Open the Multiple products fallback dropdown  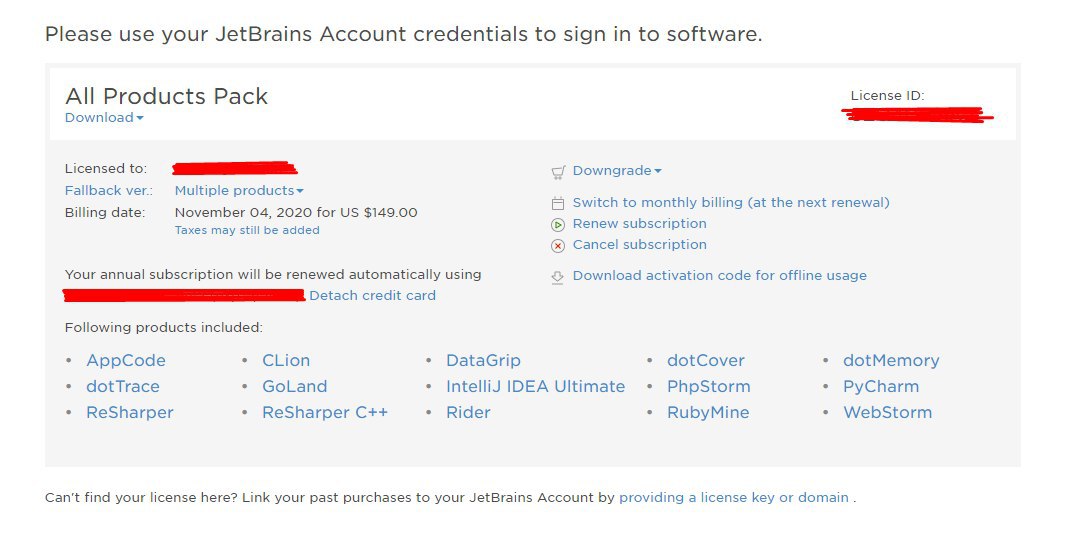tap(239, 191)
